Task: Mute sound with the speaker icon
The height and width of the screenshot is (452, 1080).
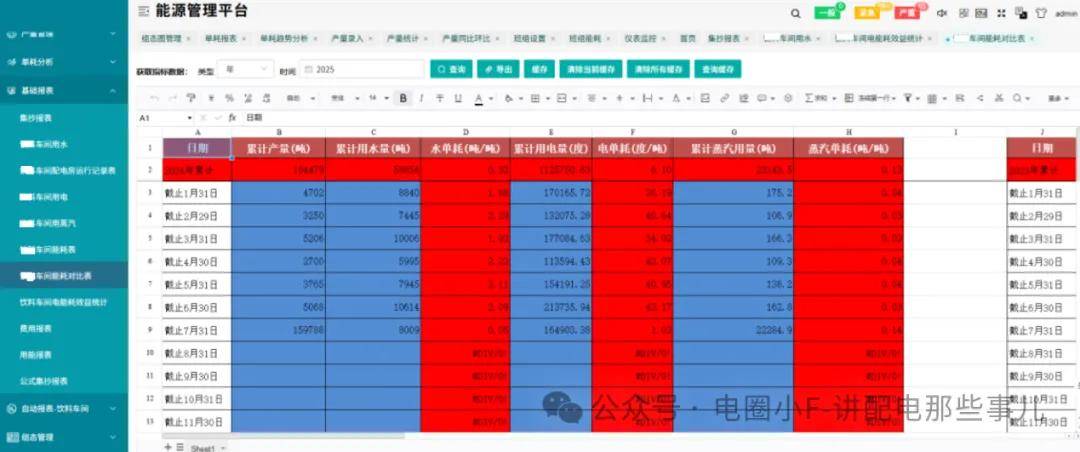Action: [x=943, y=13]
